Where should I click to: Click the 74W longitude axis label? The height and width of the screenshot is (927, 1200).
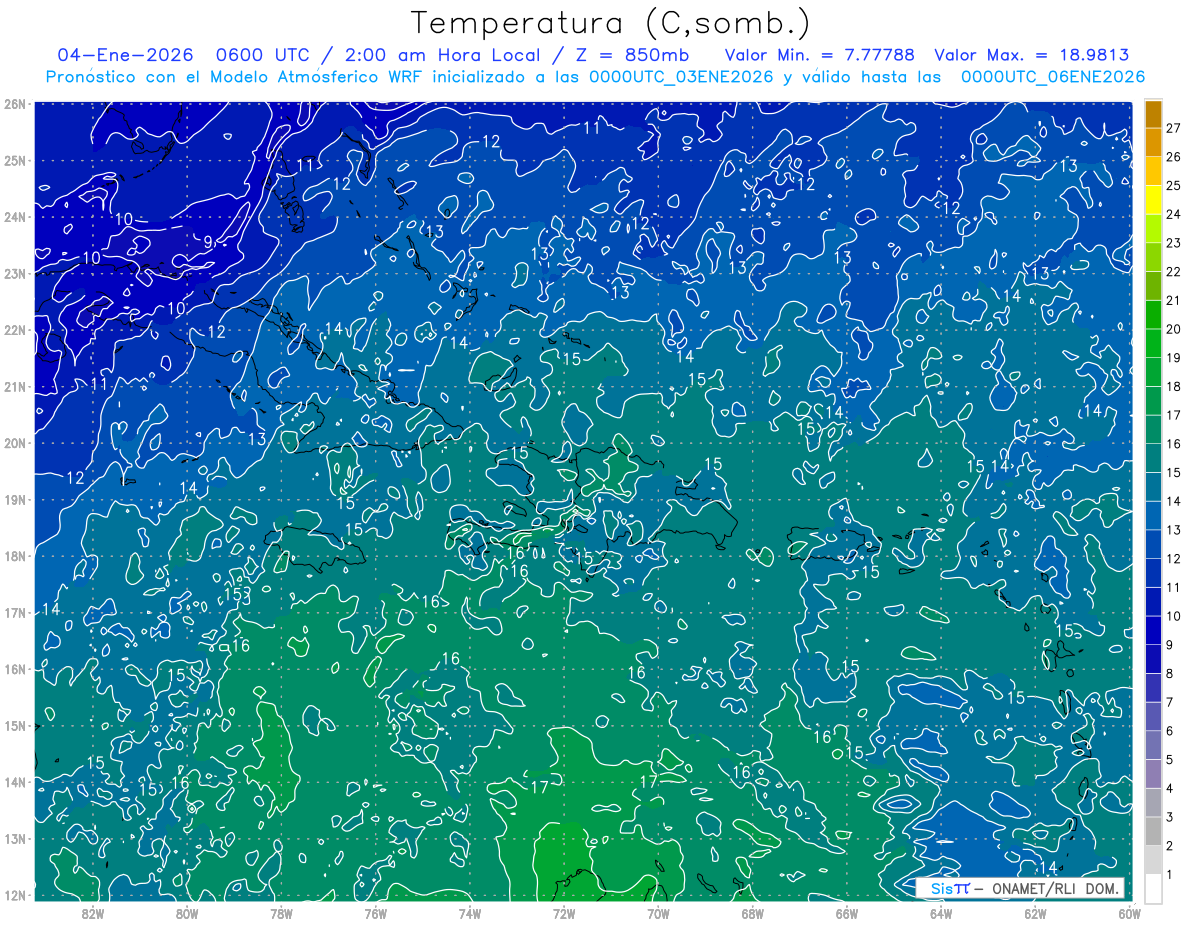(x=469, y=912)
